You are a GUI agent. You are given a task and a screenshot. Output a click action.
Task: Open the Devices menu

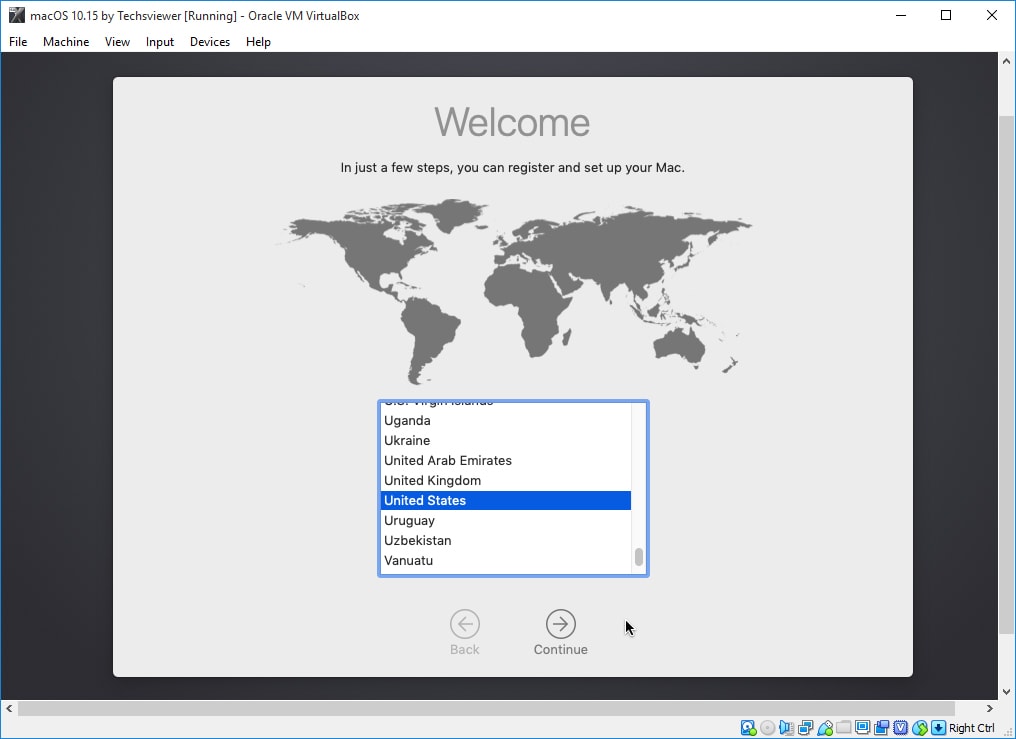click(209, 42)
